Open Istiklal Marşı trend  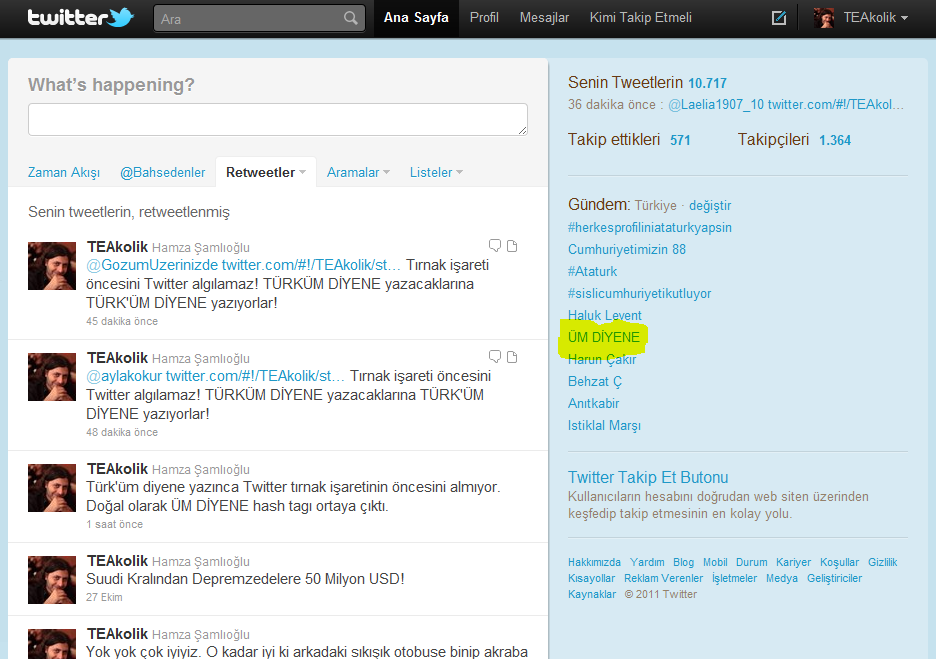pos(604,426)
